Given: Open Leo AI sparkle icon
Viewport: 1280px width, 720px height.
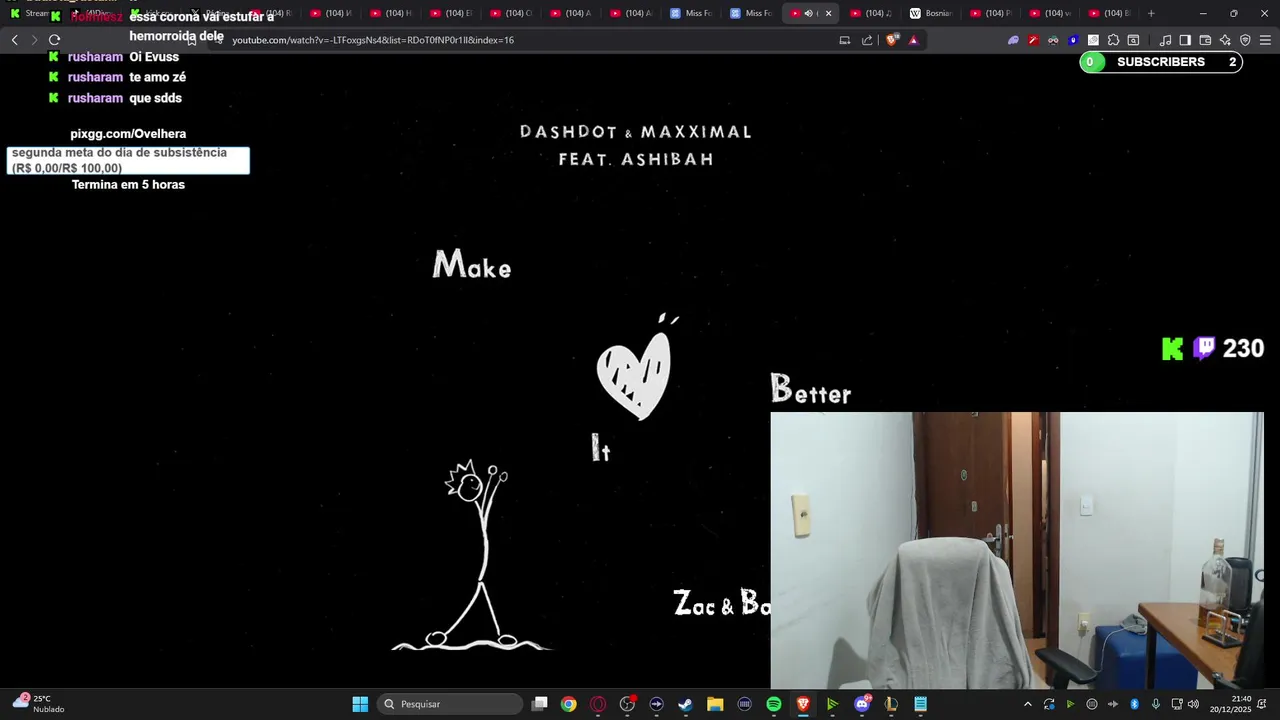Looking at the screenshot, I should 1225,40.
